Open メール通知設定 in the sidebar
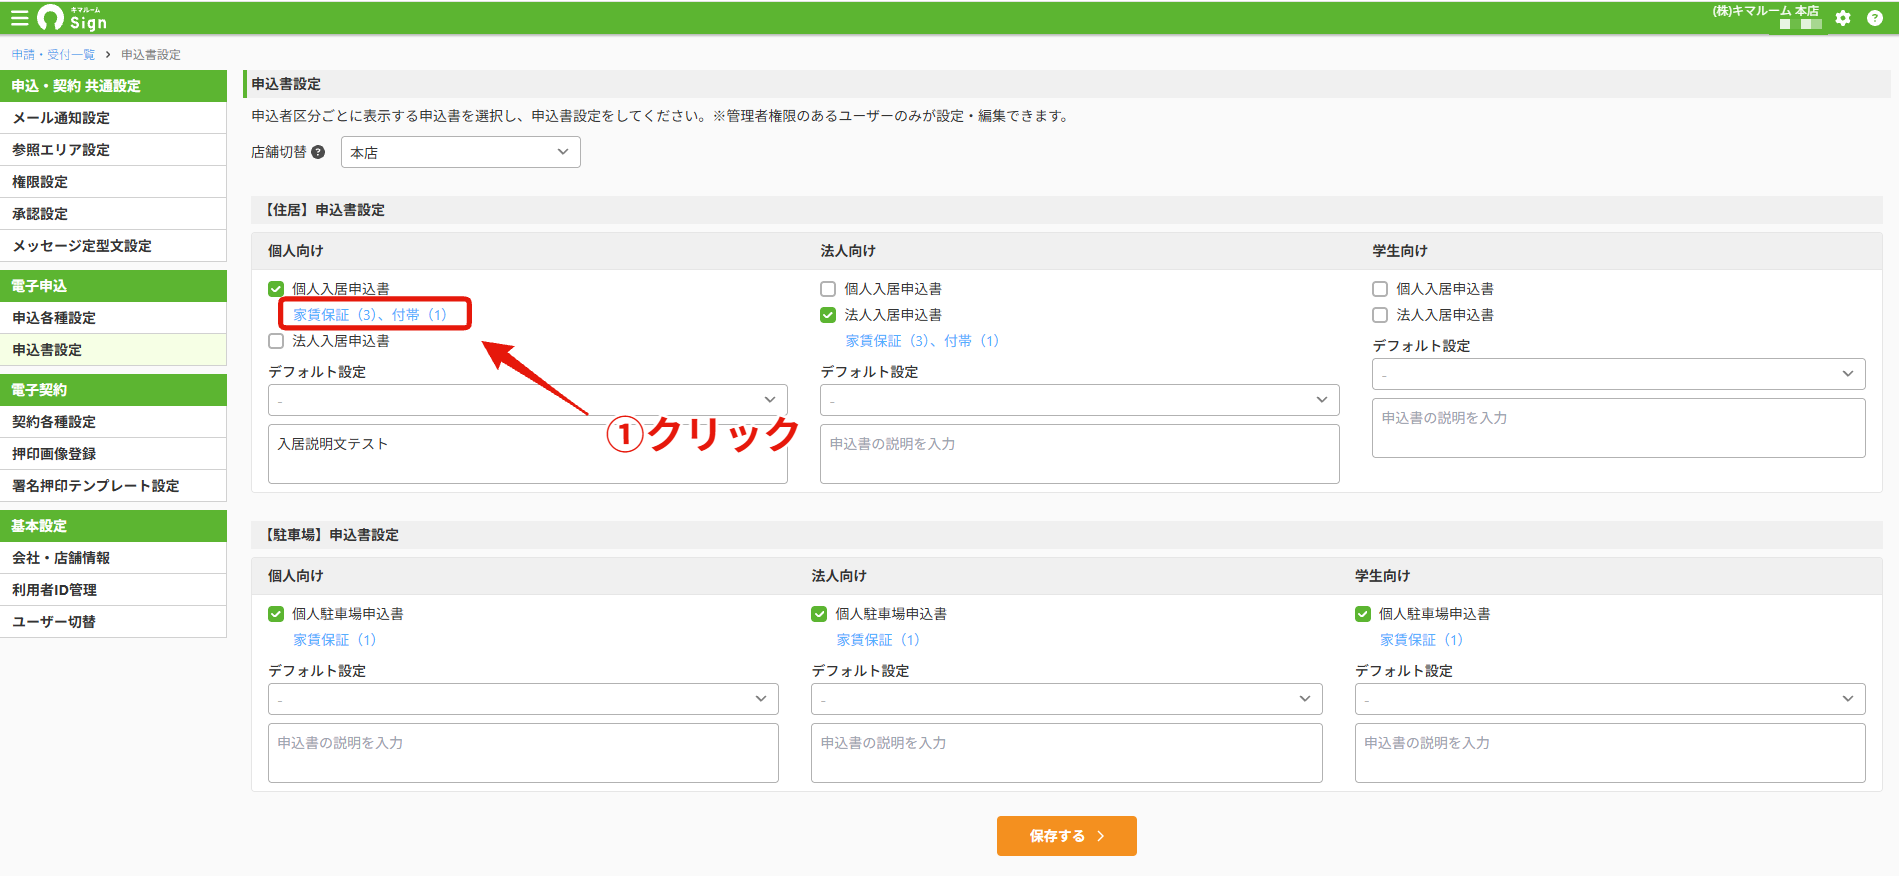This screenshot has height=876, width=1899. pos(113,118)
